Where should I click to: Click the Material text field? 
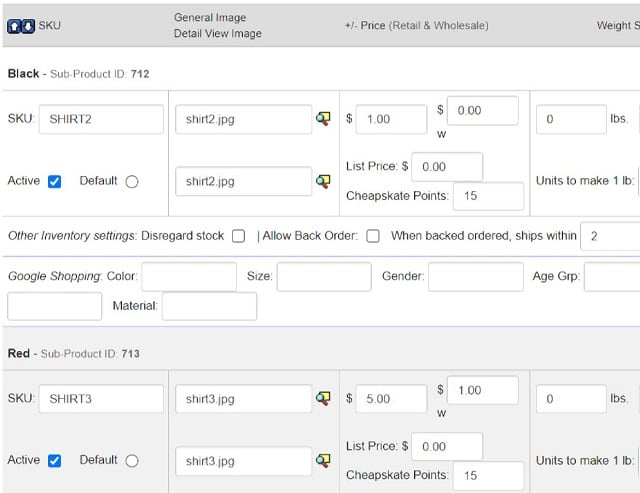coord(209,305)
